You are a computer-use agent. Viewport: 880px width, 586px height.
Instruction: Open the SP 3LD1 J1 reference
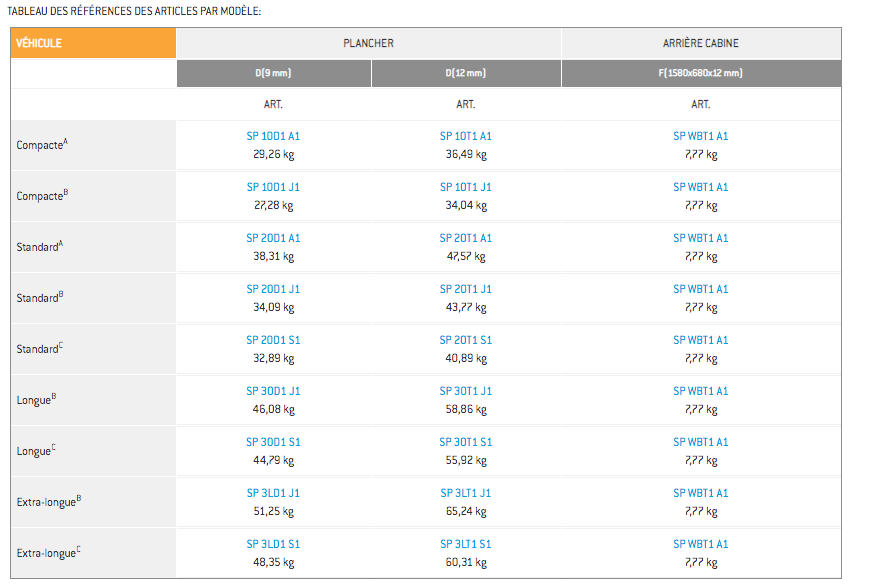pos(273,493)
